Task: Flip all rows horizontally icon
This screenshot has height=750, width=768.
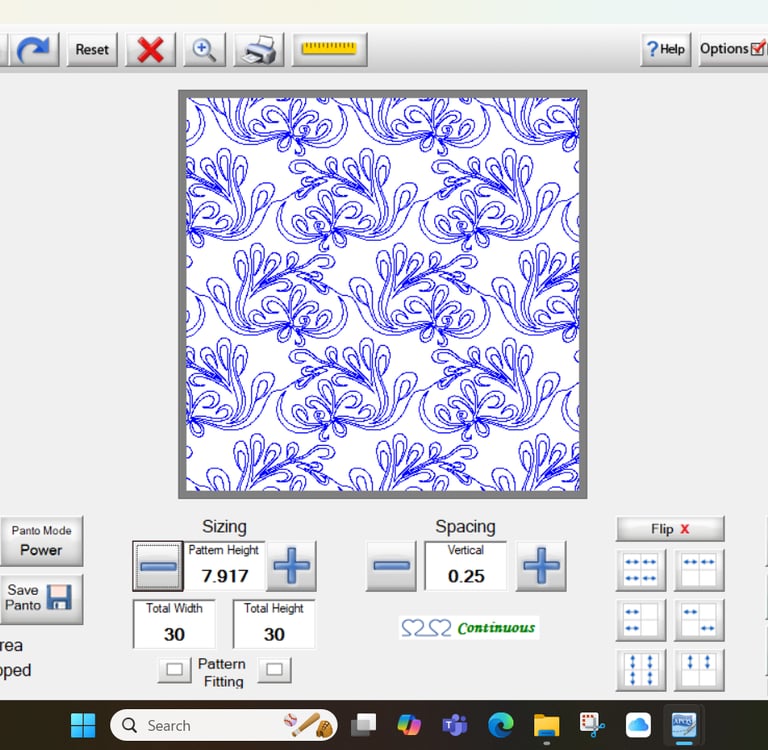Action: (x=641, y=570)
